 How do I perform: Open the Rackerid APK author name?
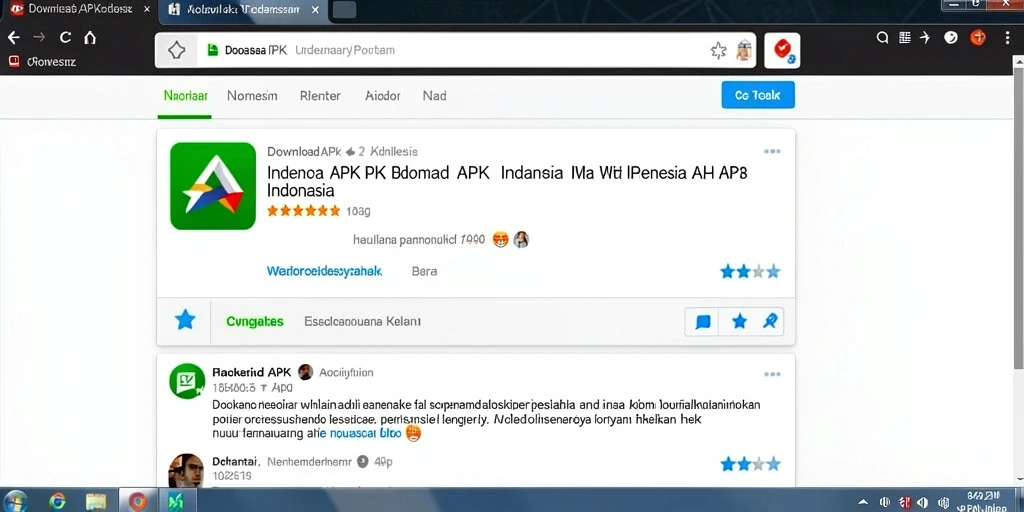point(251,372)
